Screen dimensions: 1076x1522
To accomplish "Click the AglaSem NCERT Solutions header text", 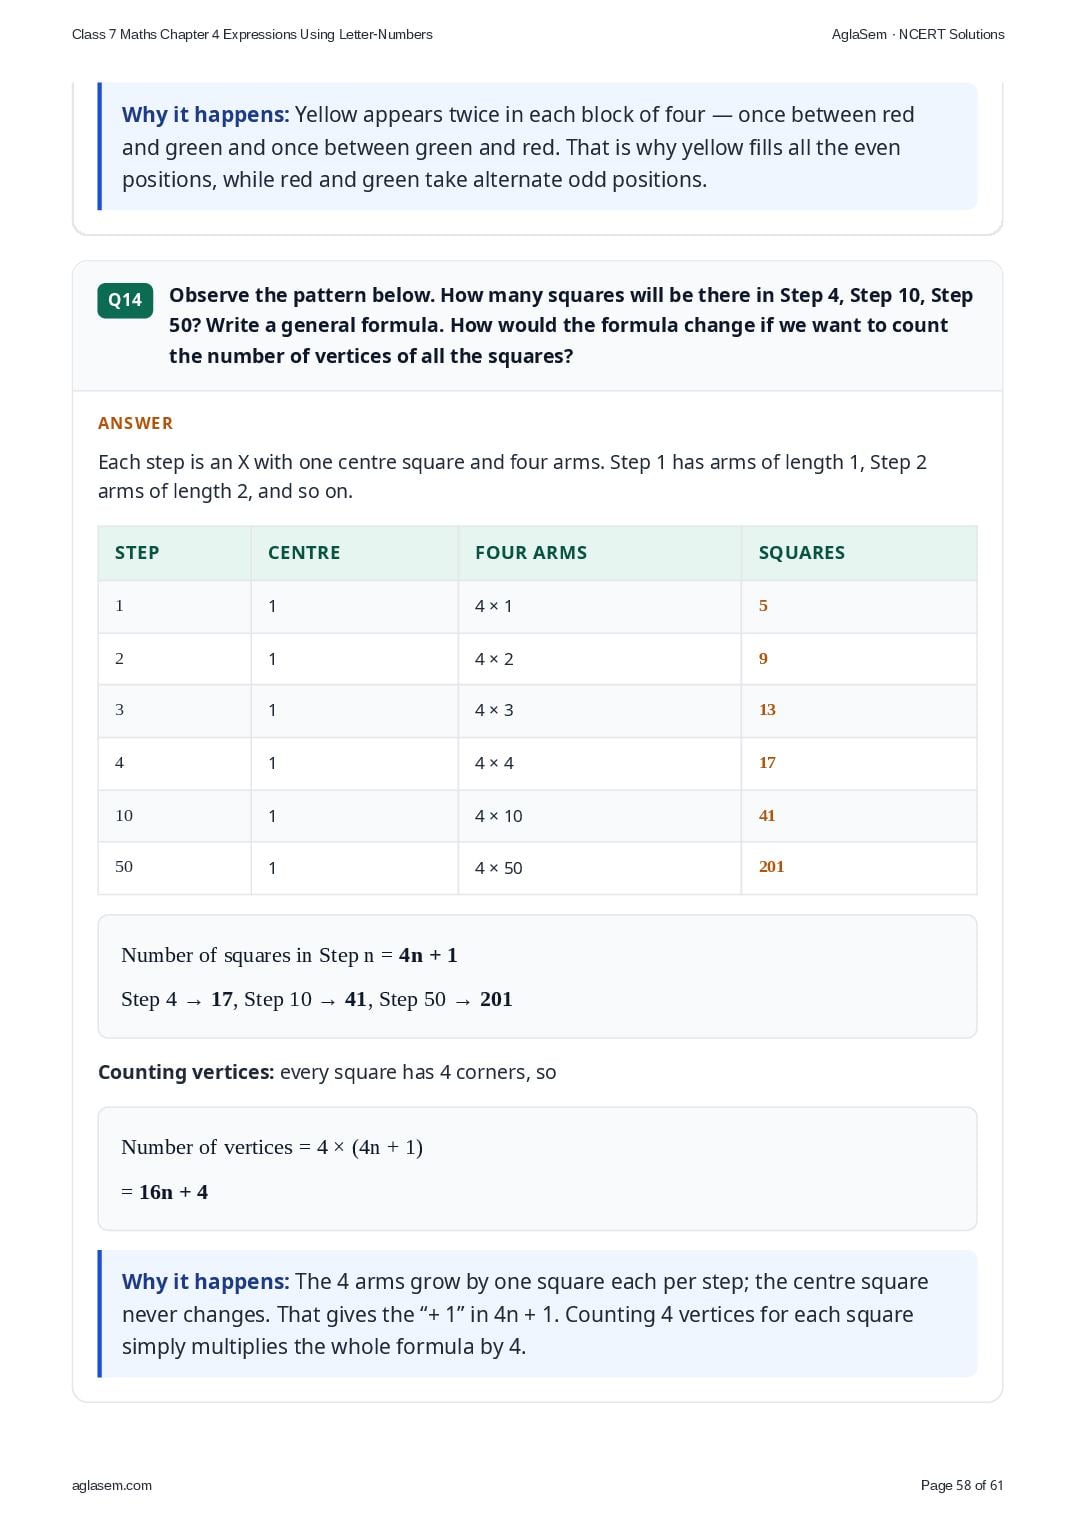I will [x=918, y=34].
